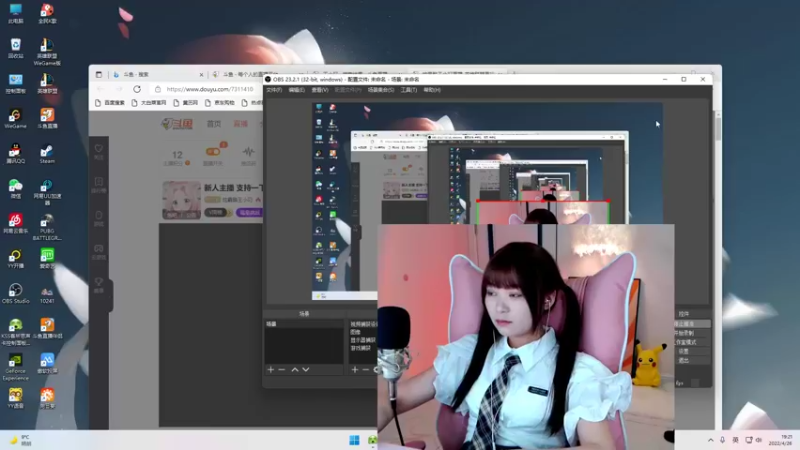
Task: Open the 腾讯QQ desktop icon
Action: pyautogui.click(x=15, y=154)
